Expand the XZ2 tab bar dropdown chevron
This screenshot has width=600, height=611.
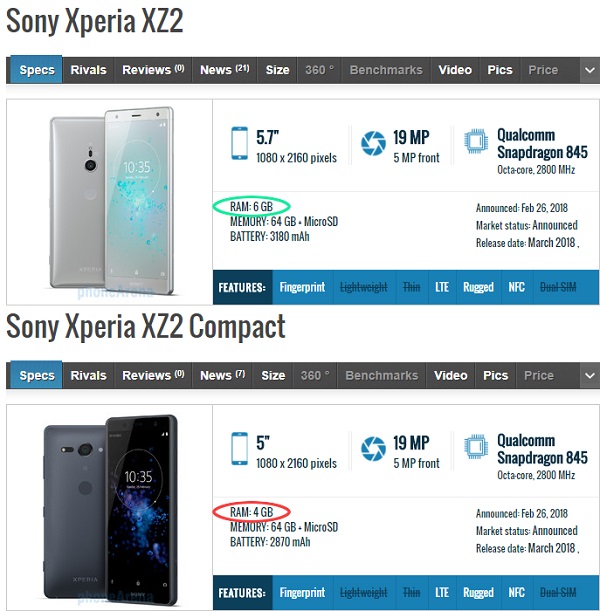point(590,70)
